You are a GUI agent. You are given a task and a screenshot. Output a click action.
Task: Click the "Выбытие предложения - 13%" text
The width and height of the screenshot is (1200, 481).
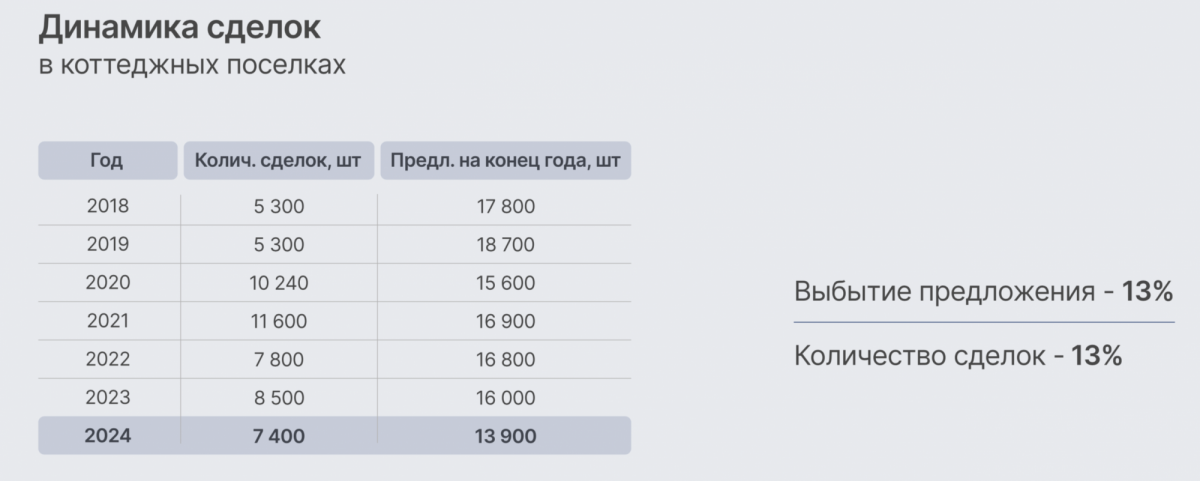983,292
